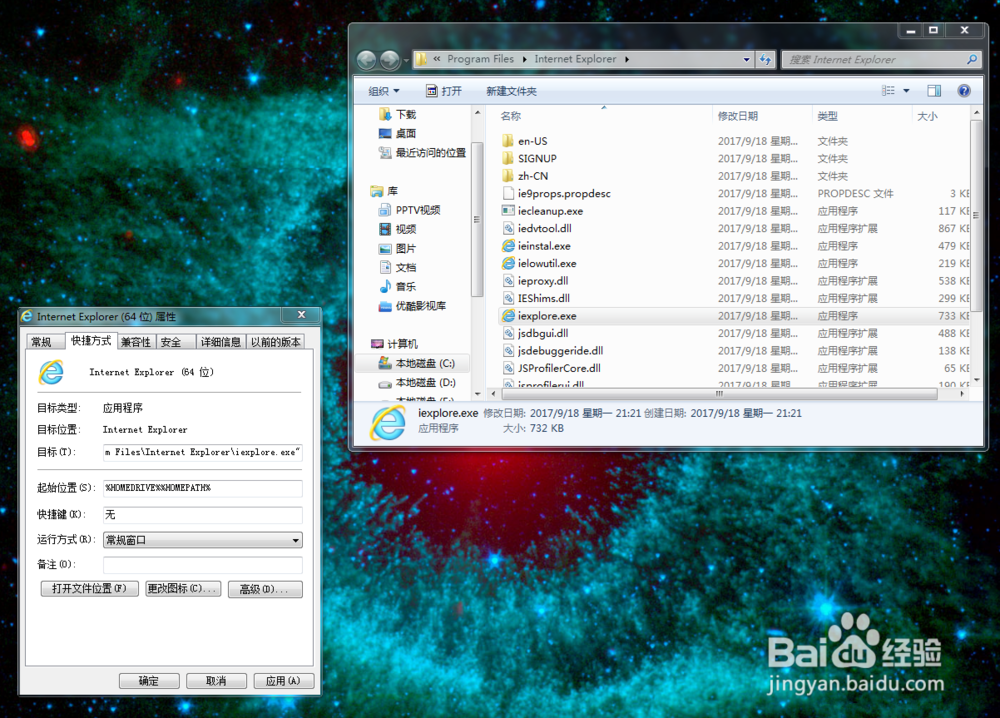1000x718 pixels.
Task: Switch to the 兼容性 tab
Action: click(x=136, y=342)
